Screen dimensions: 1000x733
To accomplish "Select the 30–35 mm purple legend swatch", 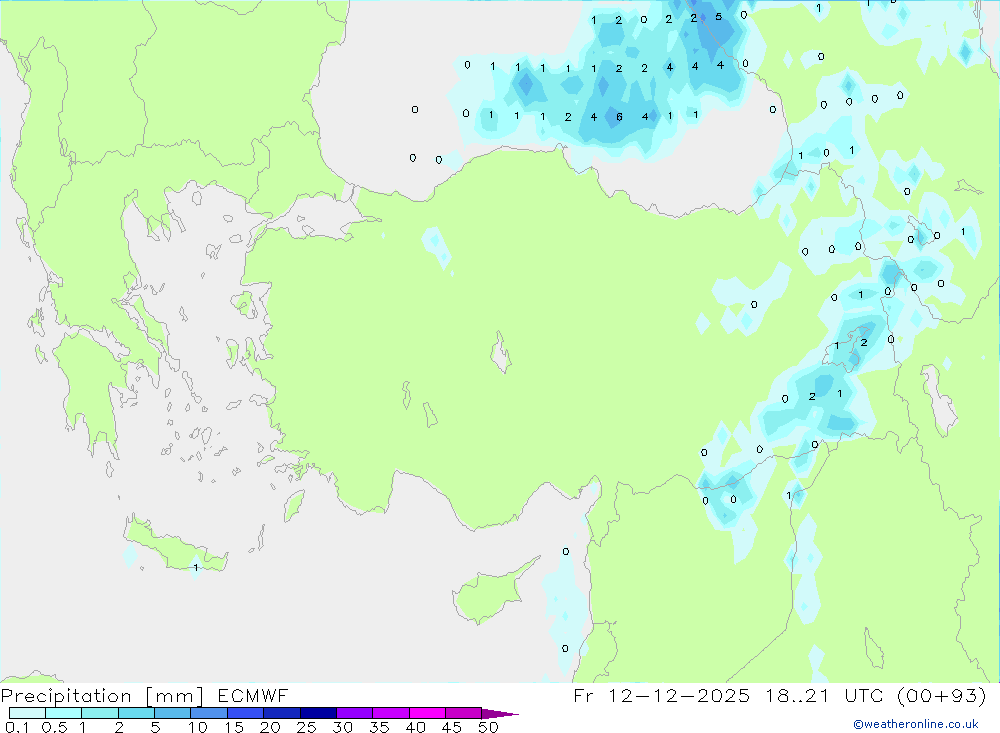I will click(x=355, y=713).
